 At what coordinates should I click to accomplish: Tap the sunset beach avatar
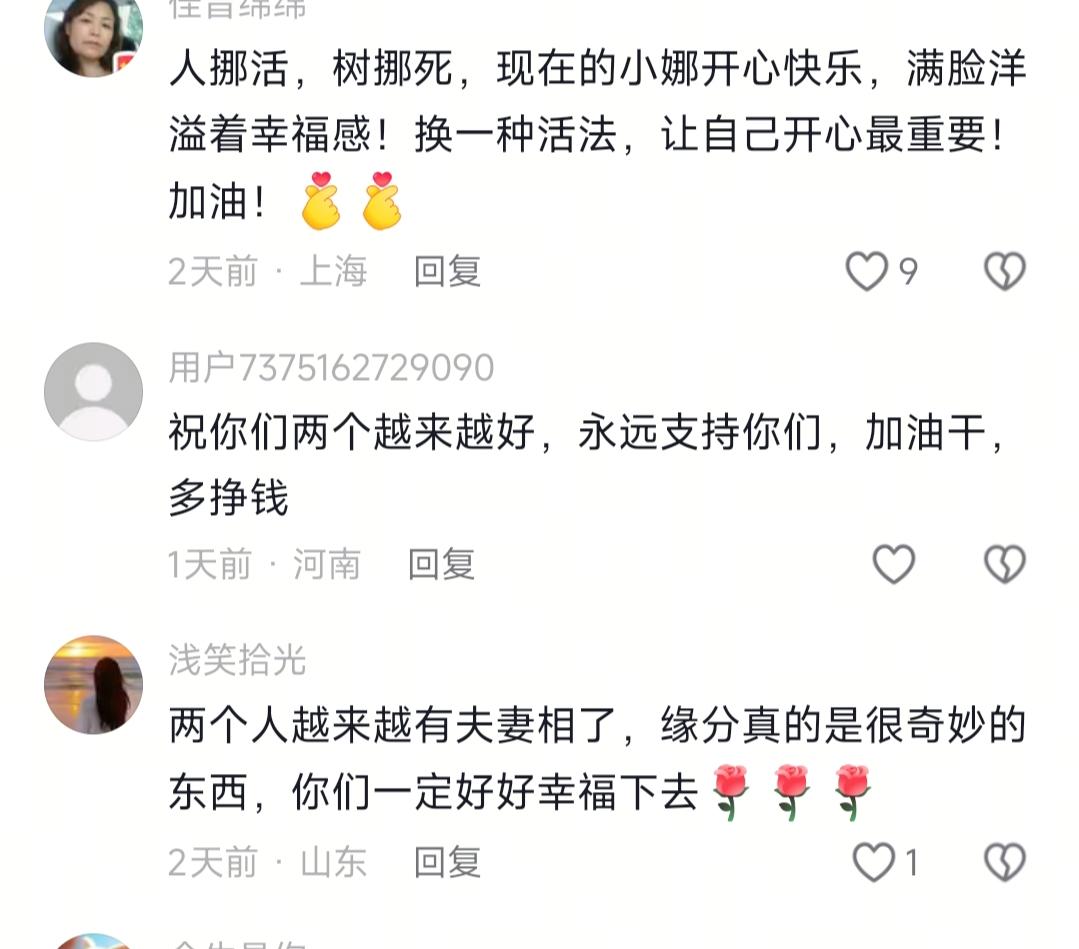point(94,685)
